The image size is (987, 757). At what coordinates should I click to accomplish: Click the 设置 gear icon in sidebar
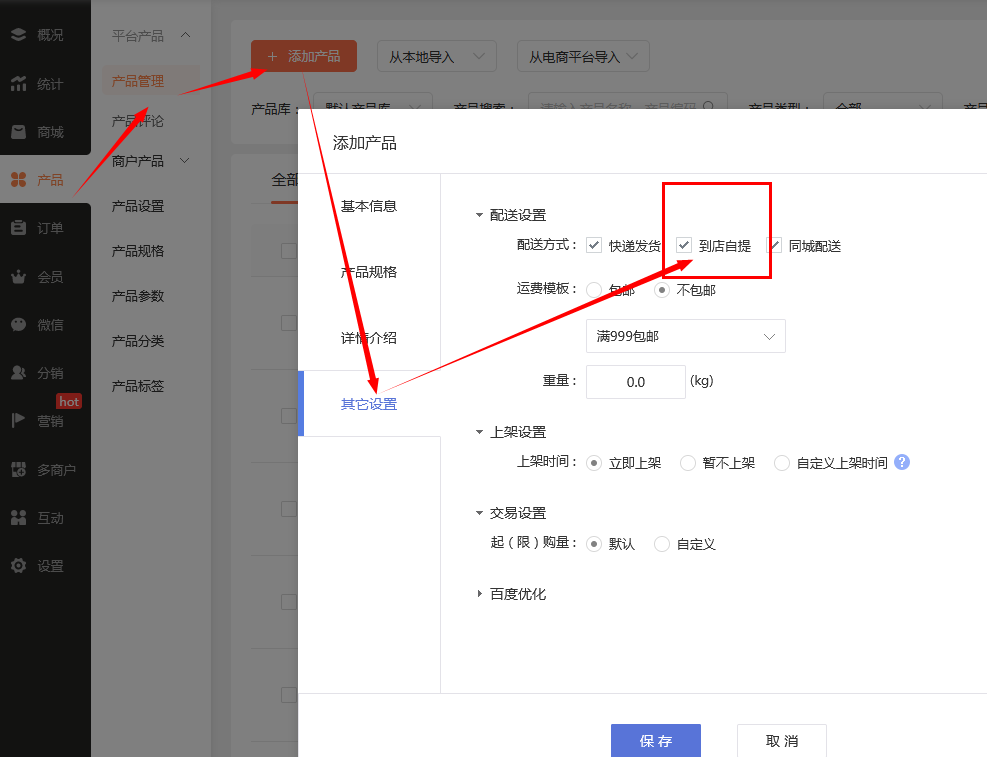[18, 566]
